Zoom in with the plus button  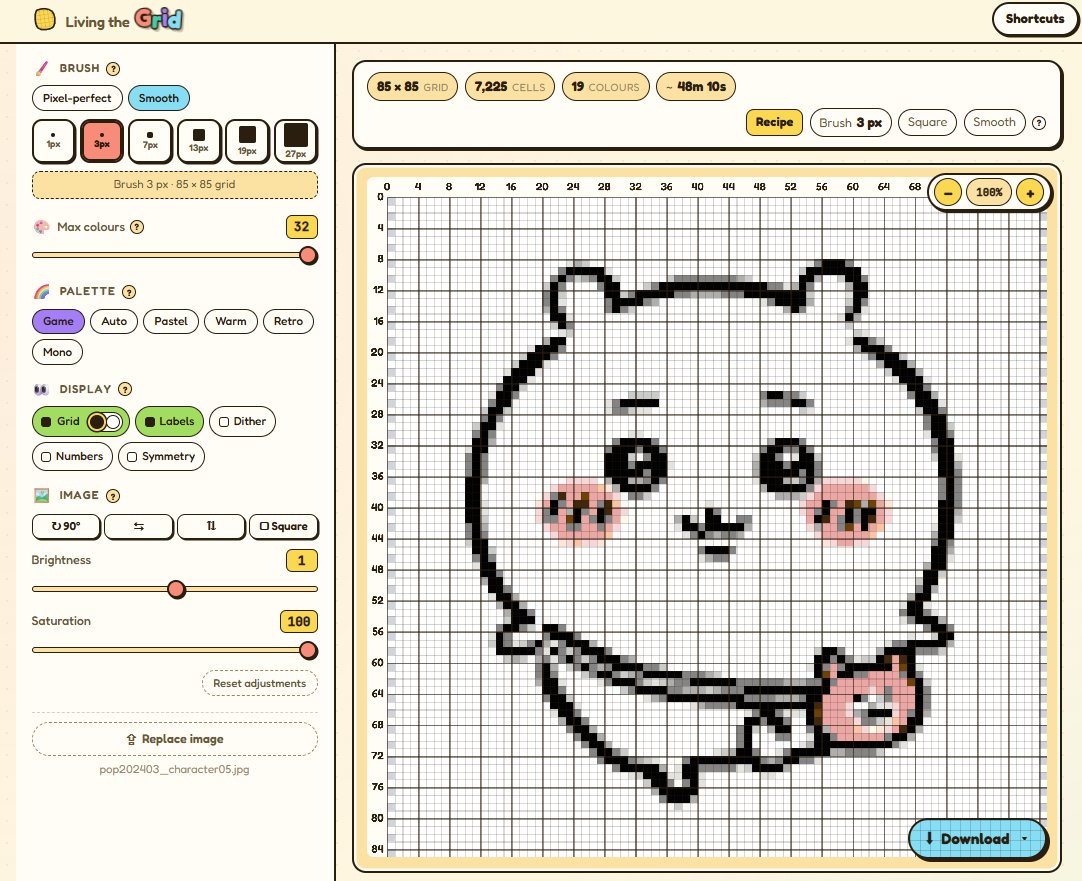tap(1030, 192)
